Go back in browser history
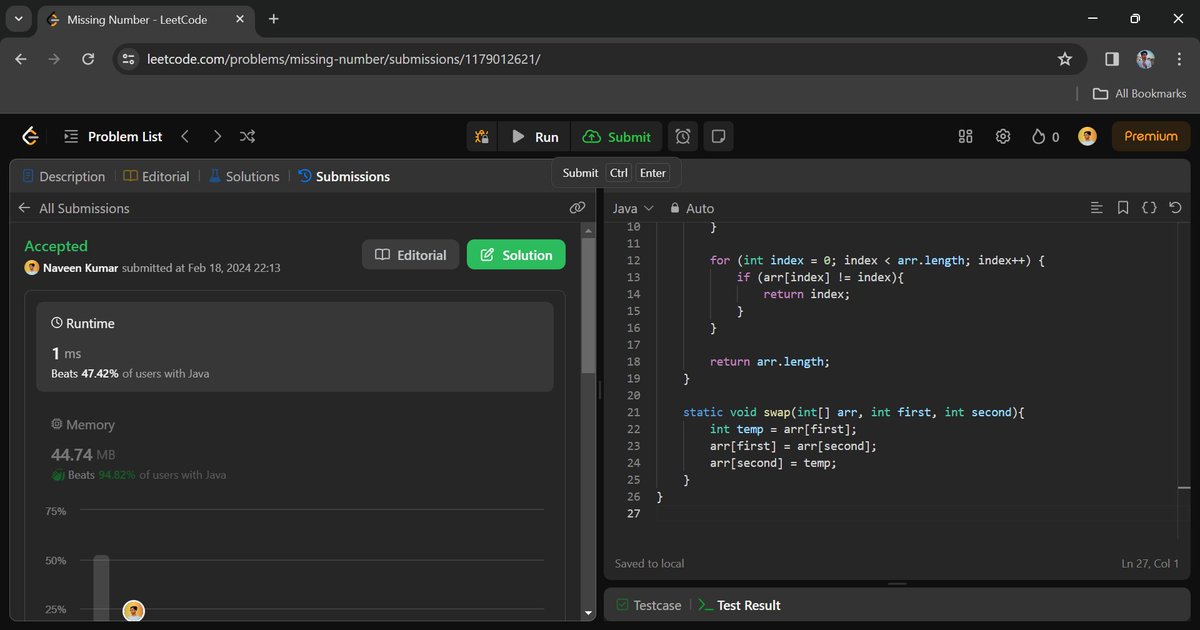 (x=21, y=59)
